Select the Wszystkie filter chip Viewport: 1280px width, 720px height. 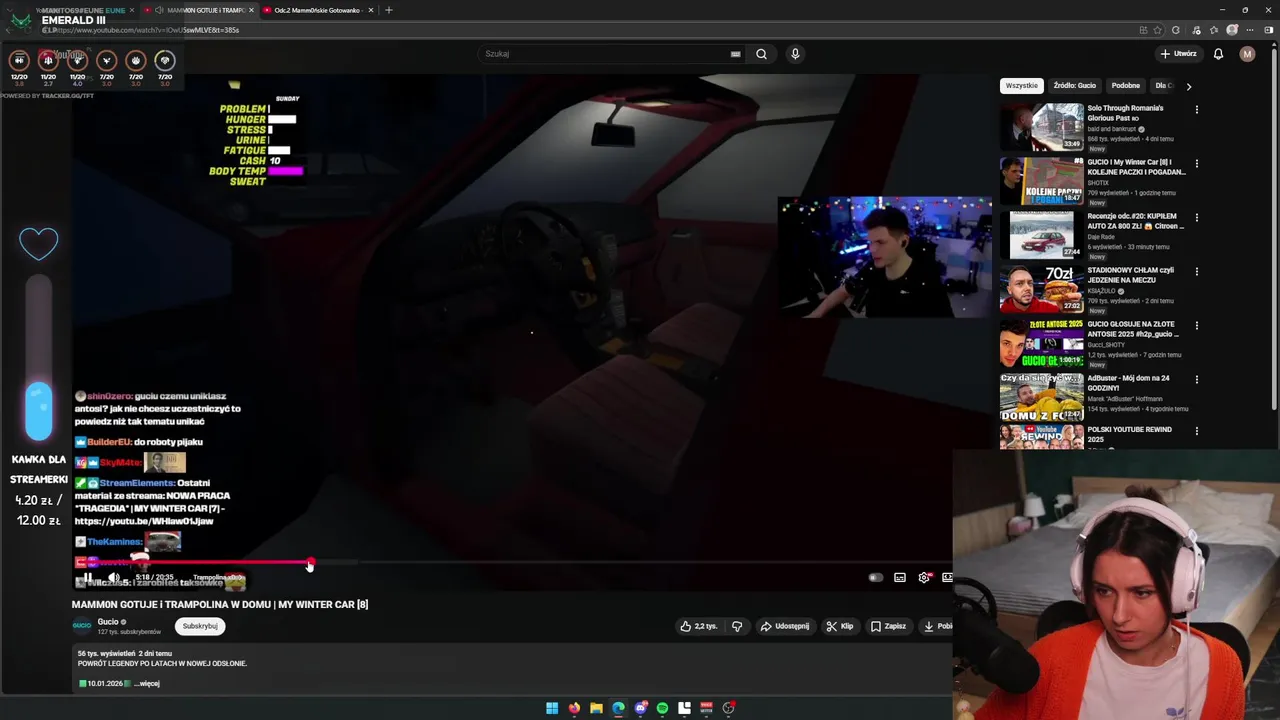[x=1022, y=86]
